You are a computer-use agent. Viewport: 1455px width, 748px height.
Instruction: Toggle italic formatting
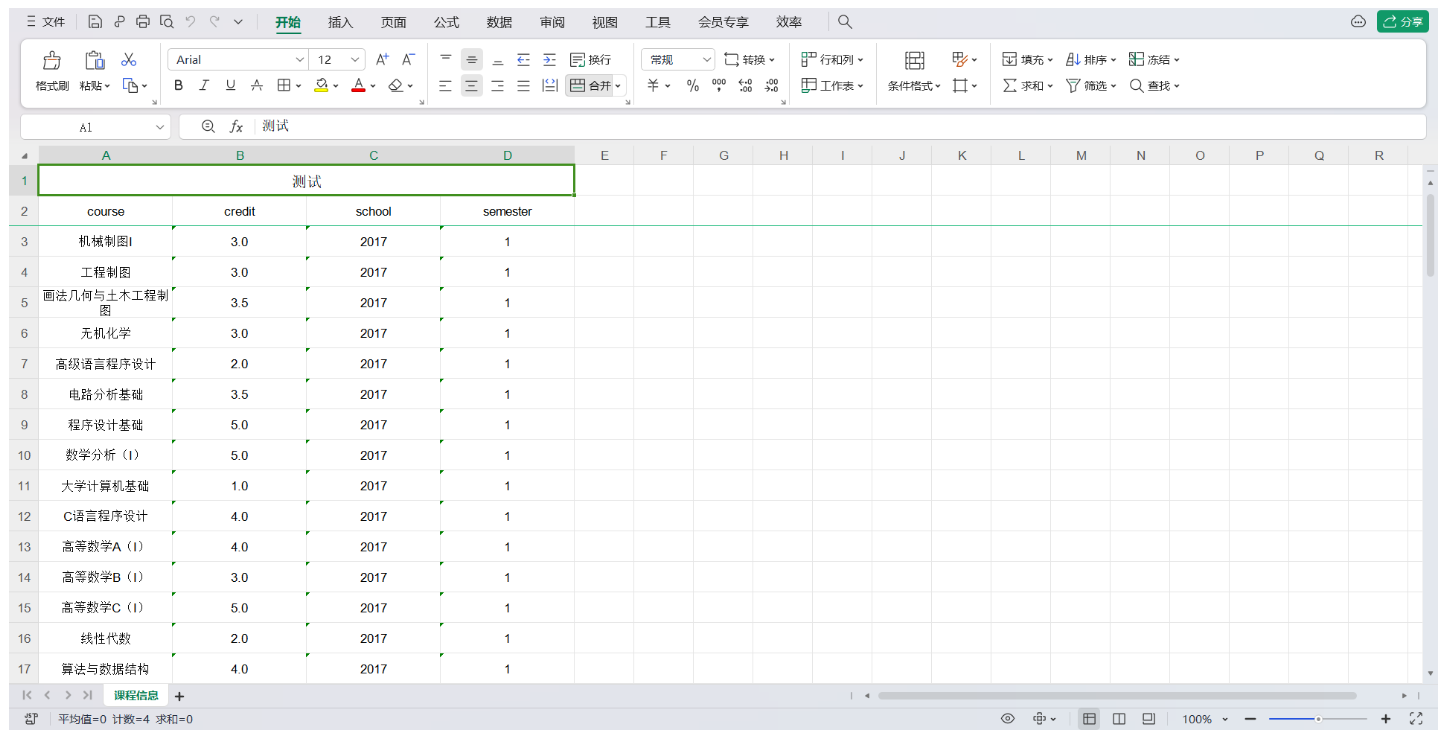(x=205, y=86)
